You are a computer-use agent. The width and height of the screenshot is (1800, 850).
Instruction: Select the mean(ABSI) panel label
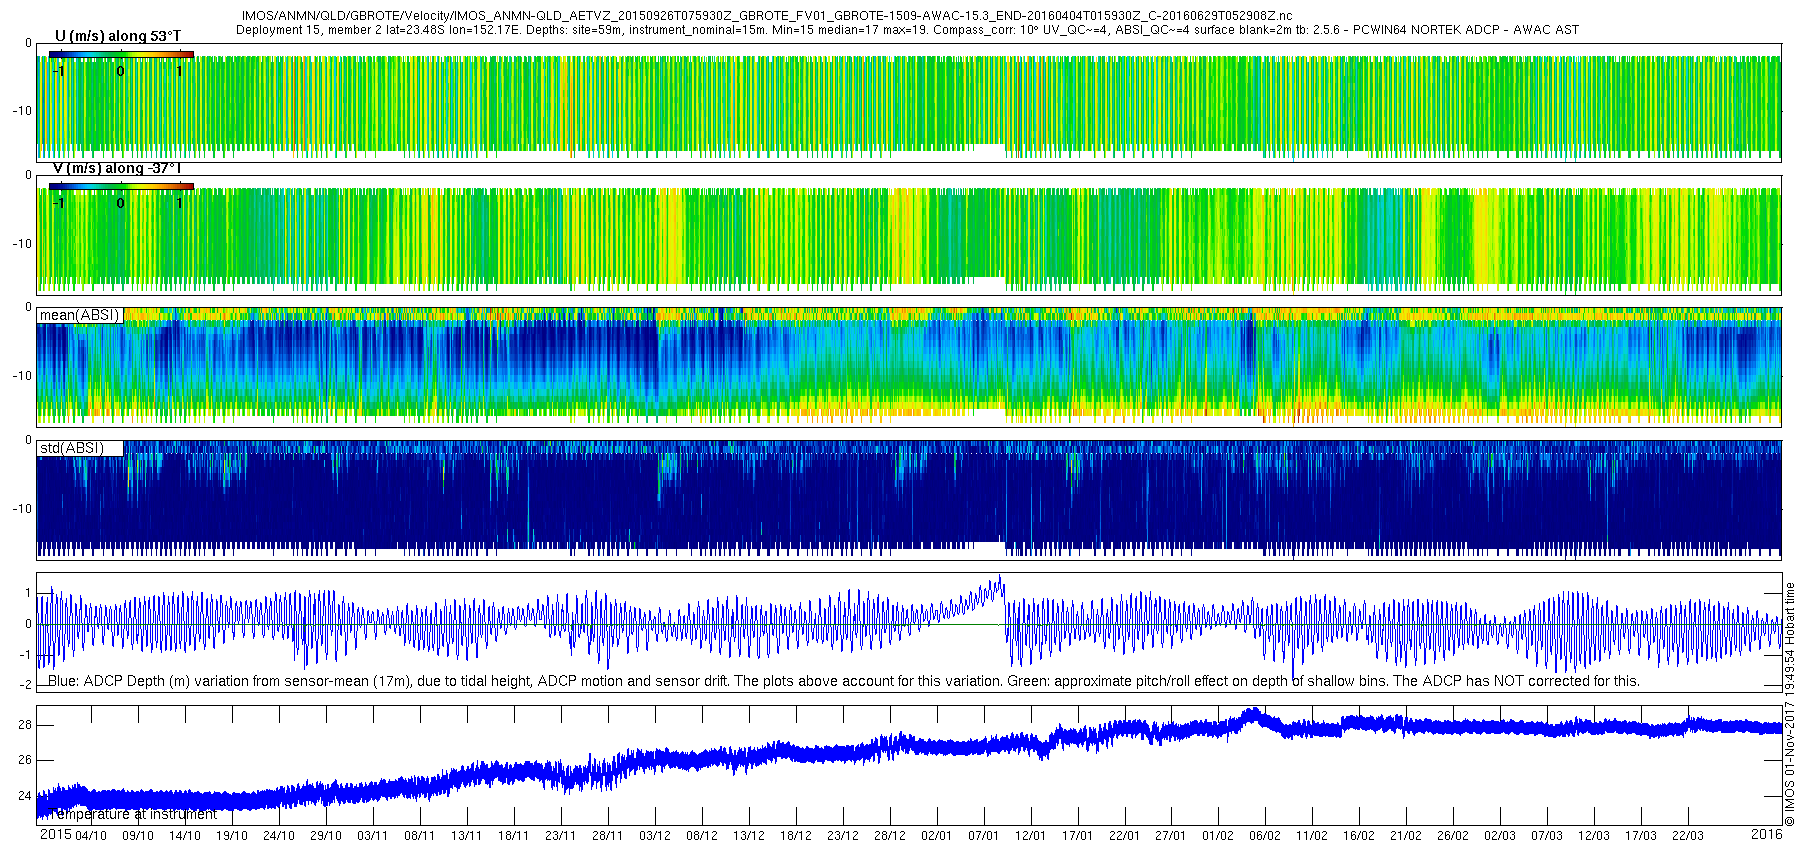point(80,315)
